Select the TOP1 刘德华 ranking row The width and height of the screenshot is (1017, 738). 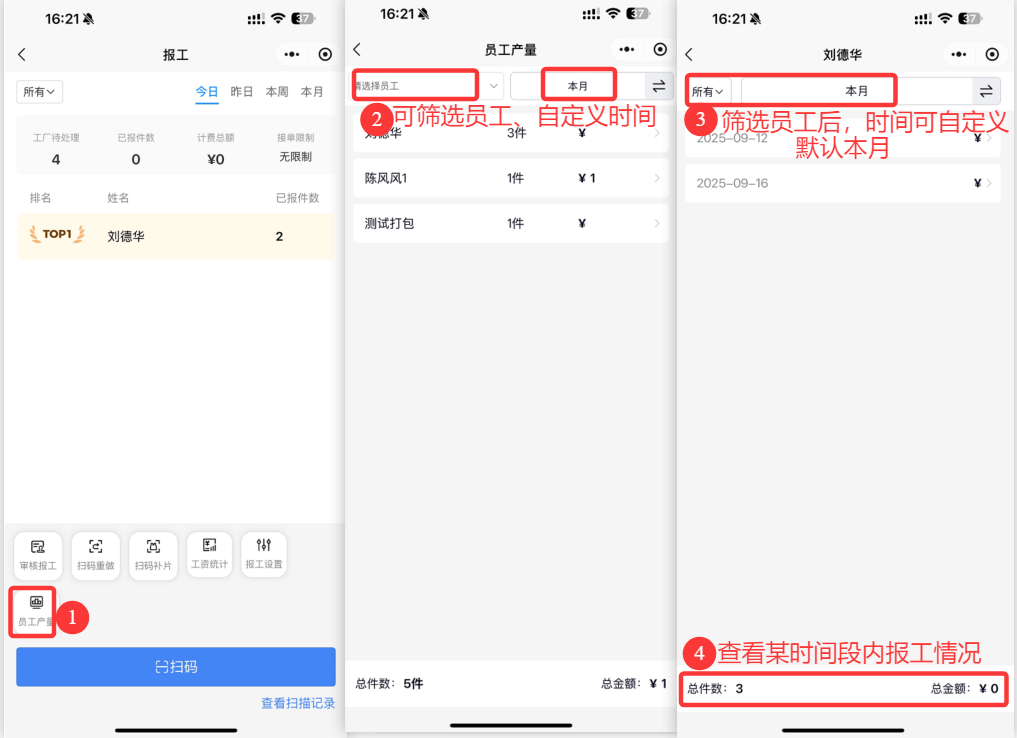(x=176, y=236)
